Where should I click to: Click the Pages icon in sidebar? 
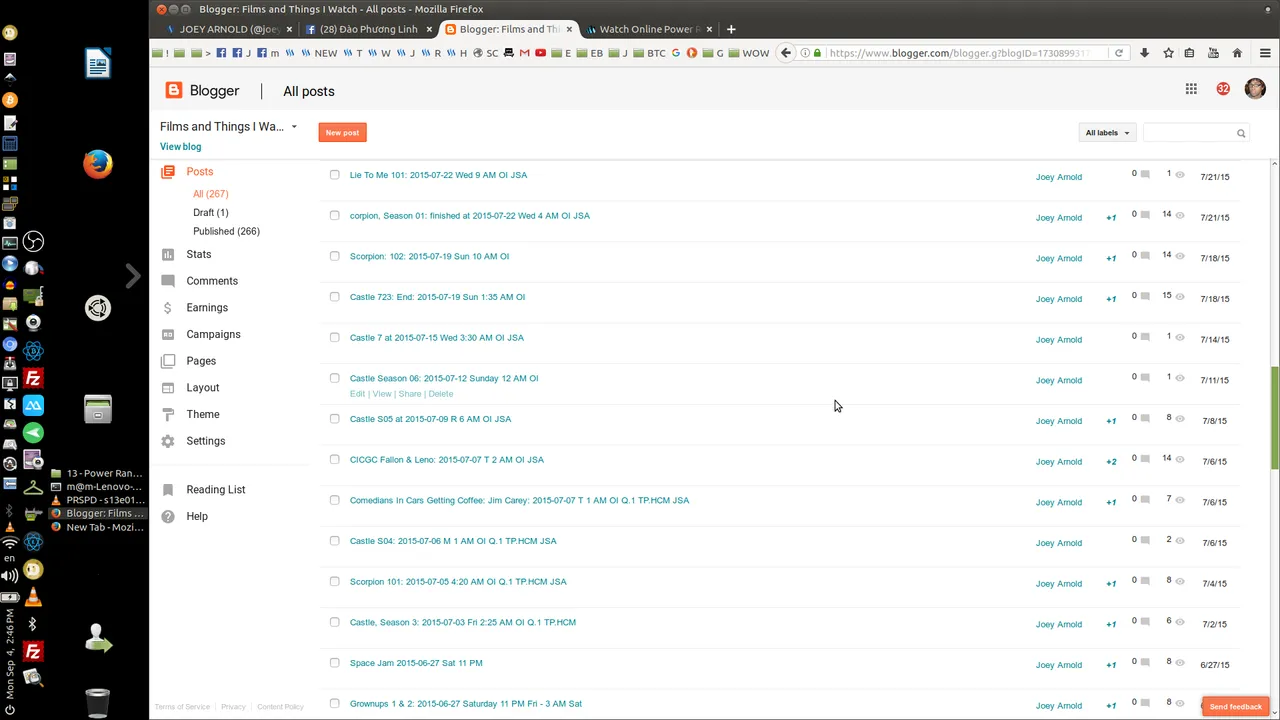coord(168,361)
